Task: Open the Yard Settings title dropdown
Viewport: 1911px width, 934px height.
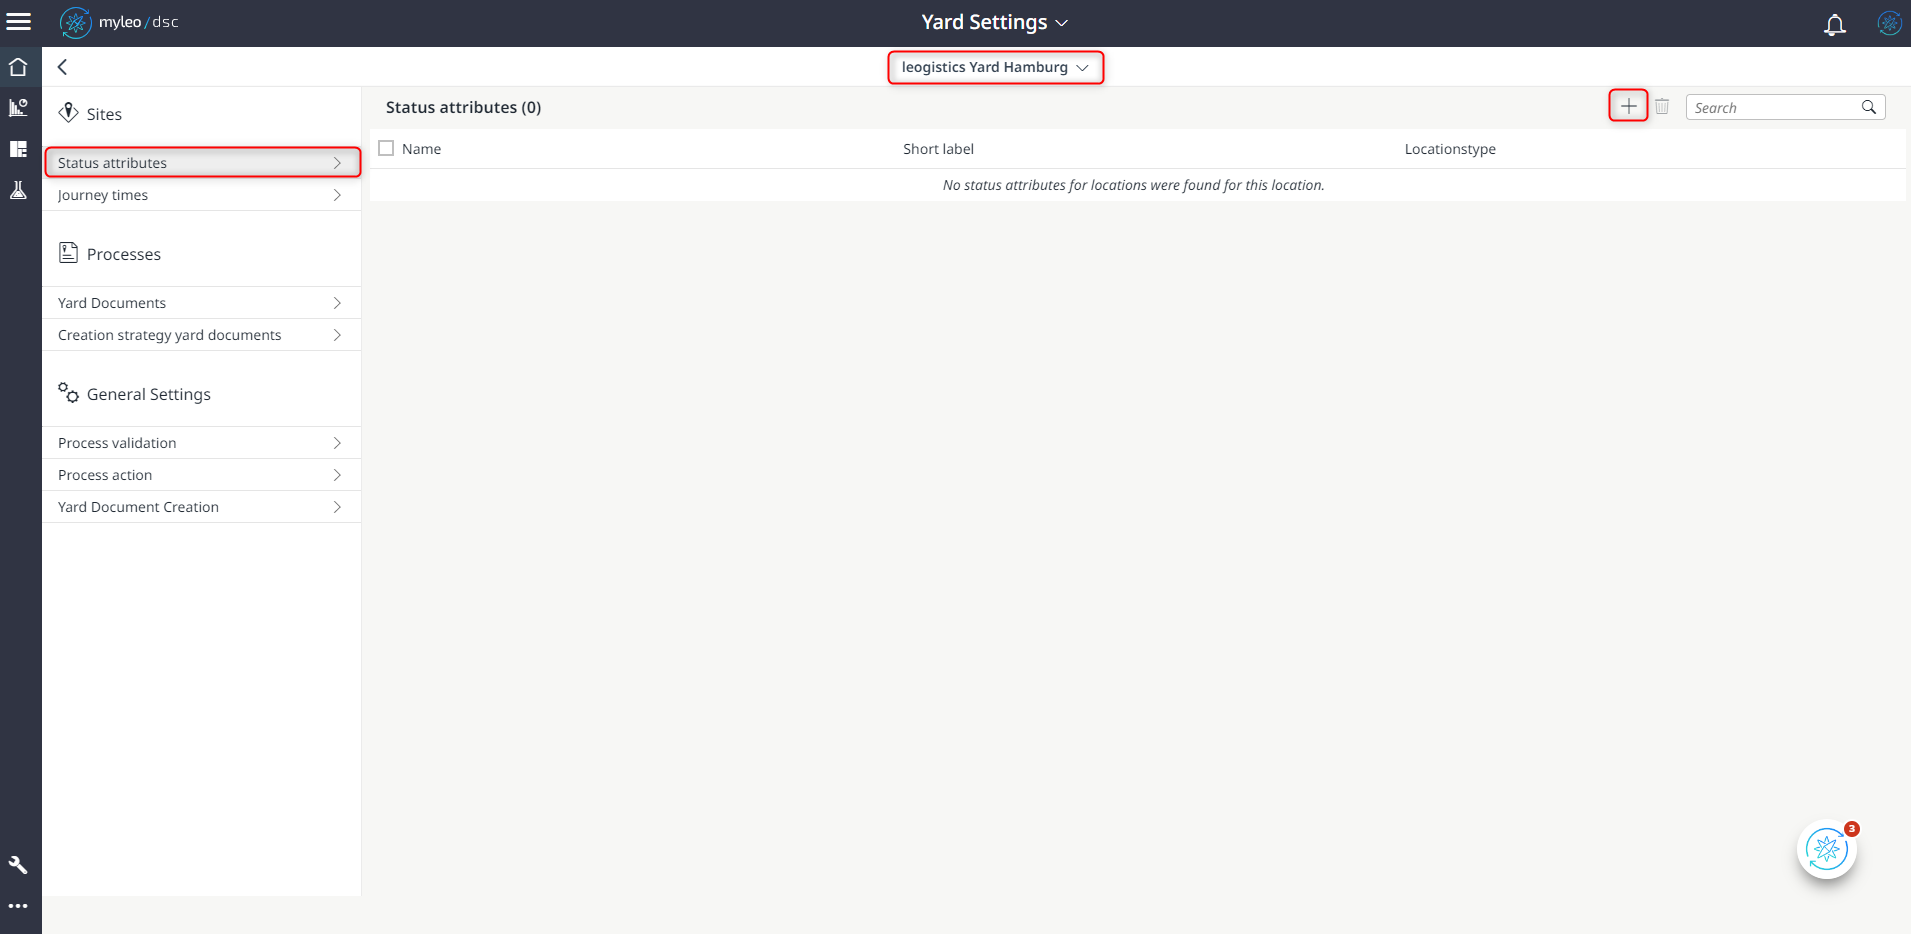Action: coord(994,22)
